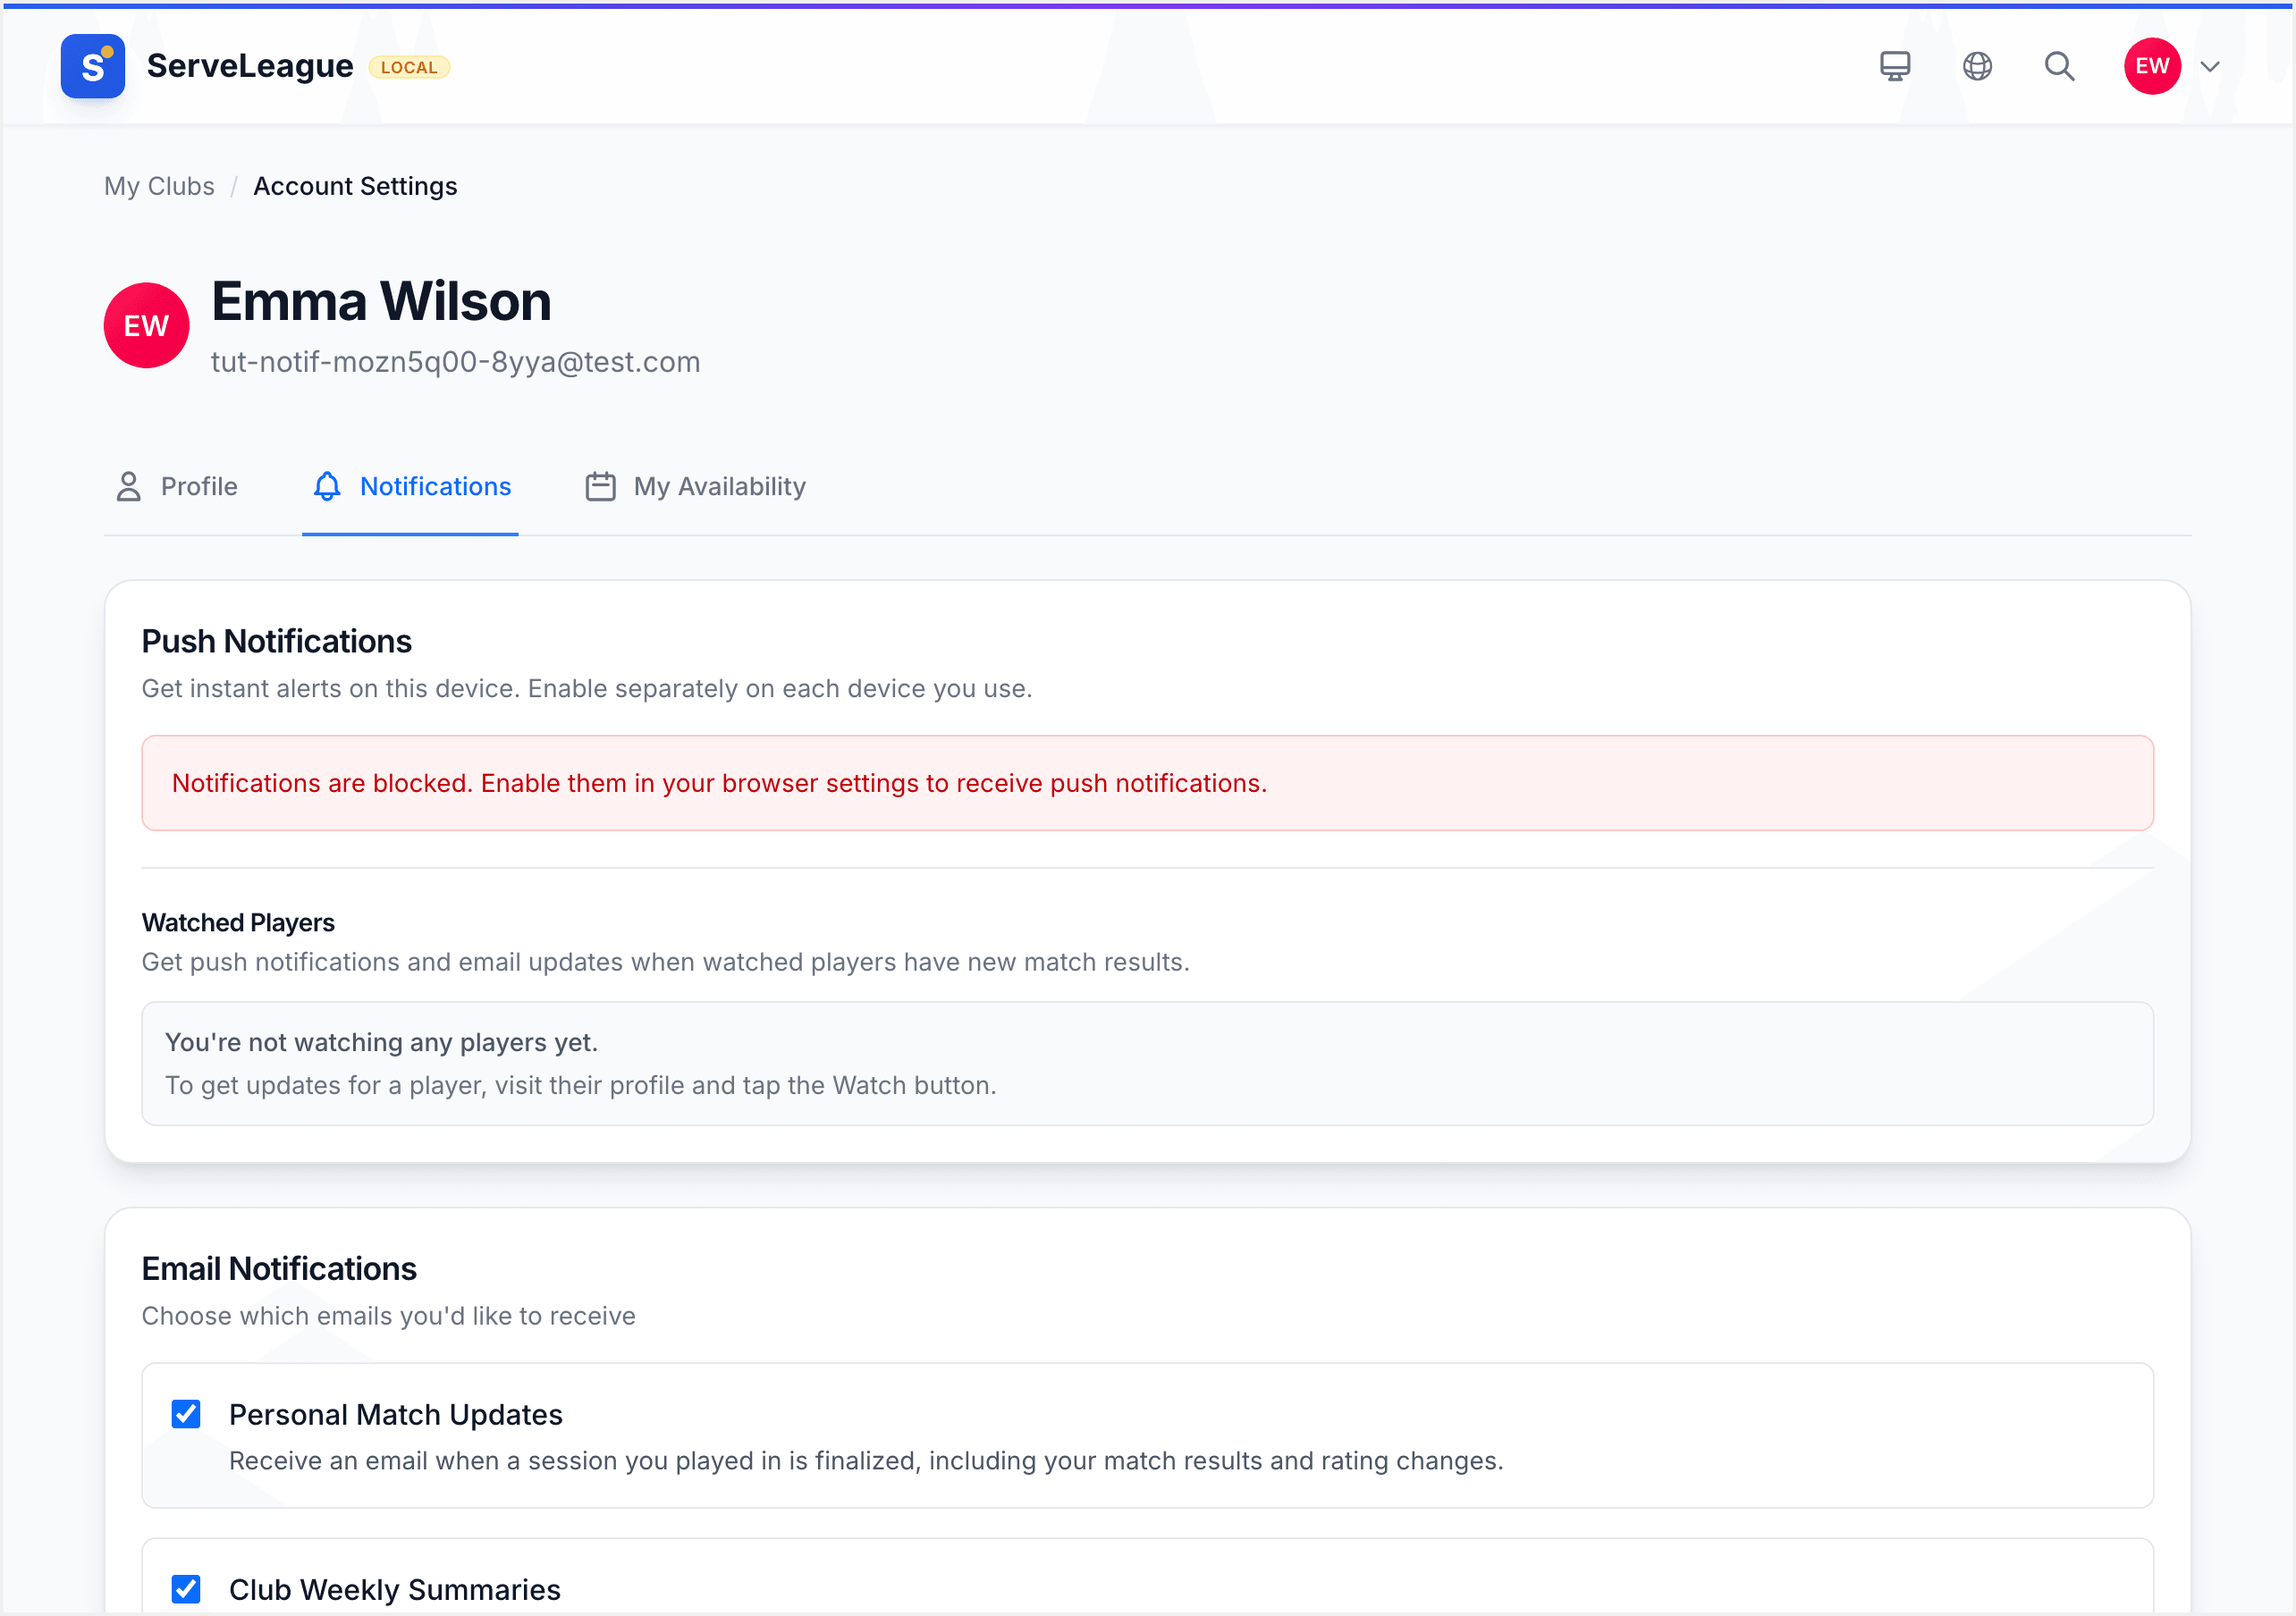Switch to the Profile tab
2296x1616 pixels.
(x=176, y=486)
